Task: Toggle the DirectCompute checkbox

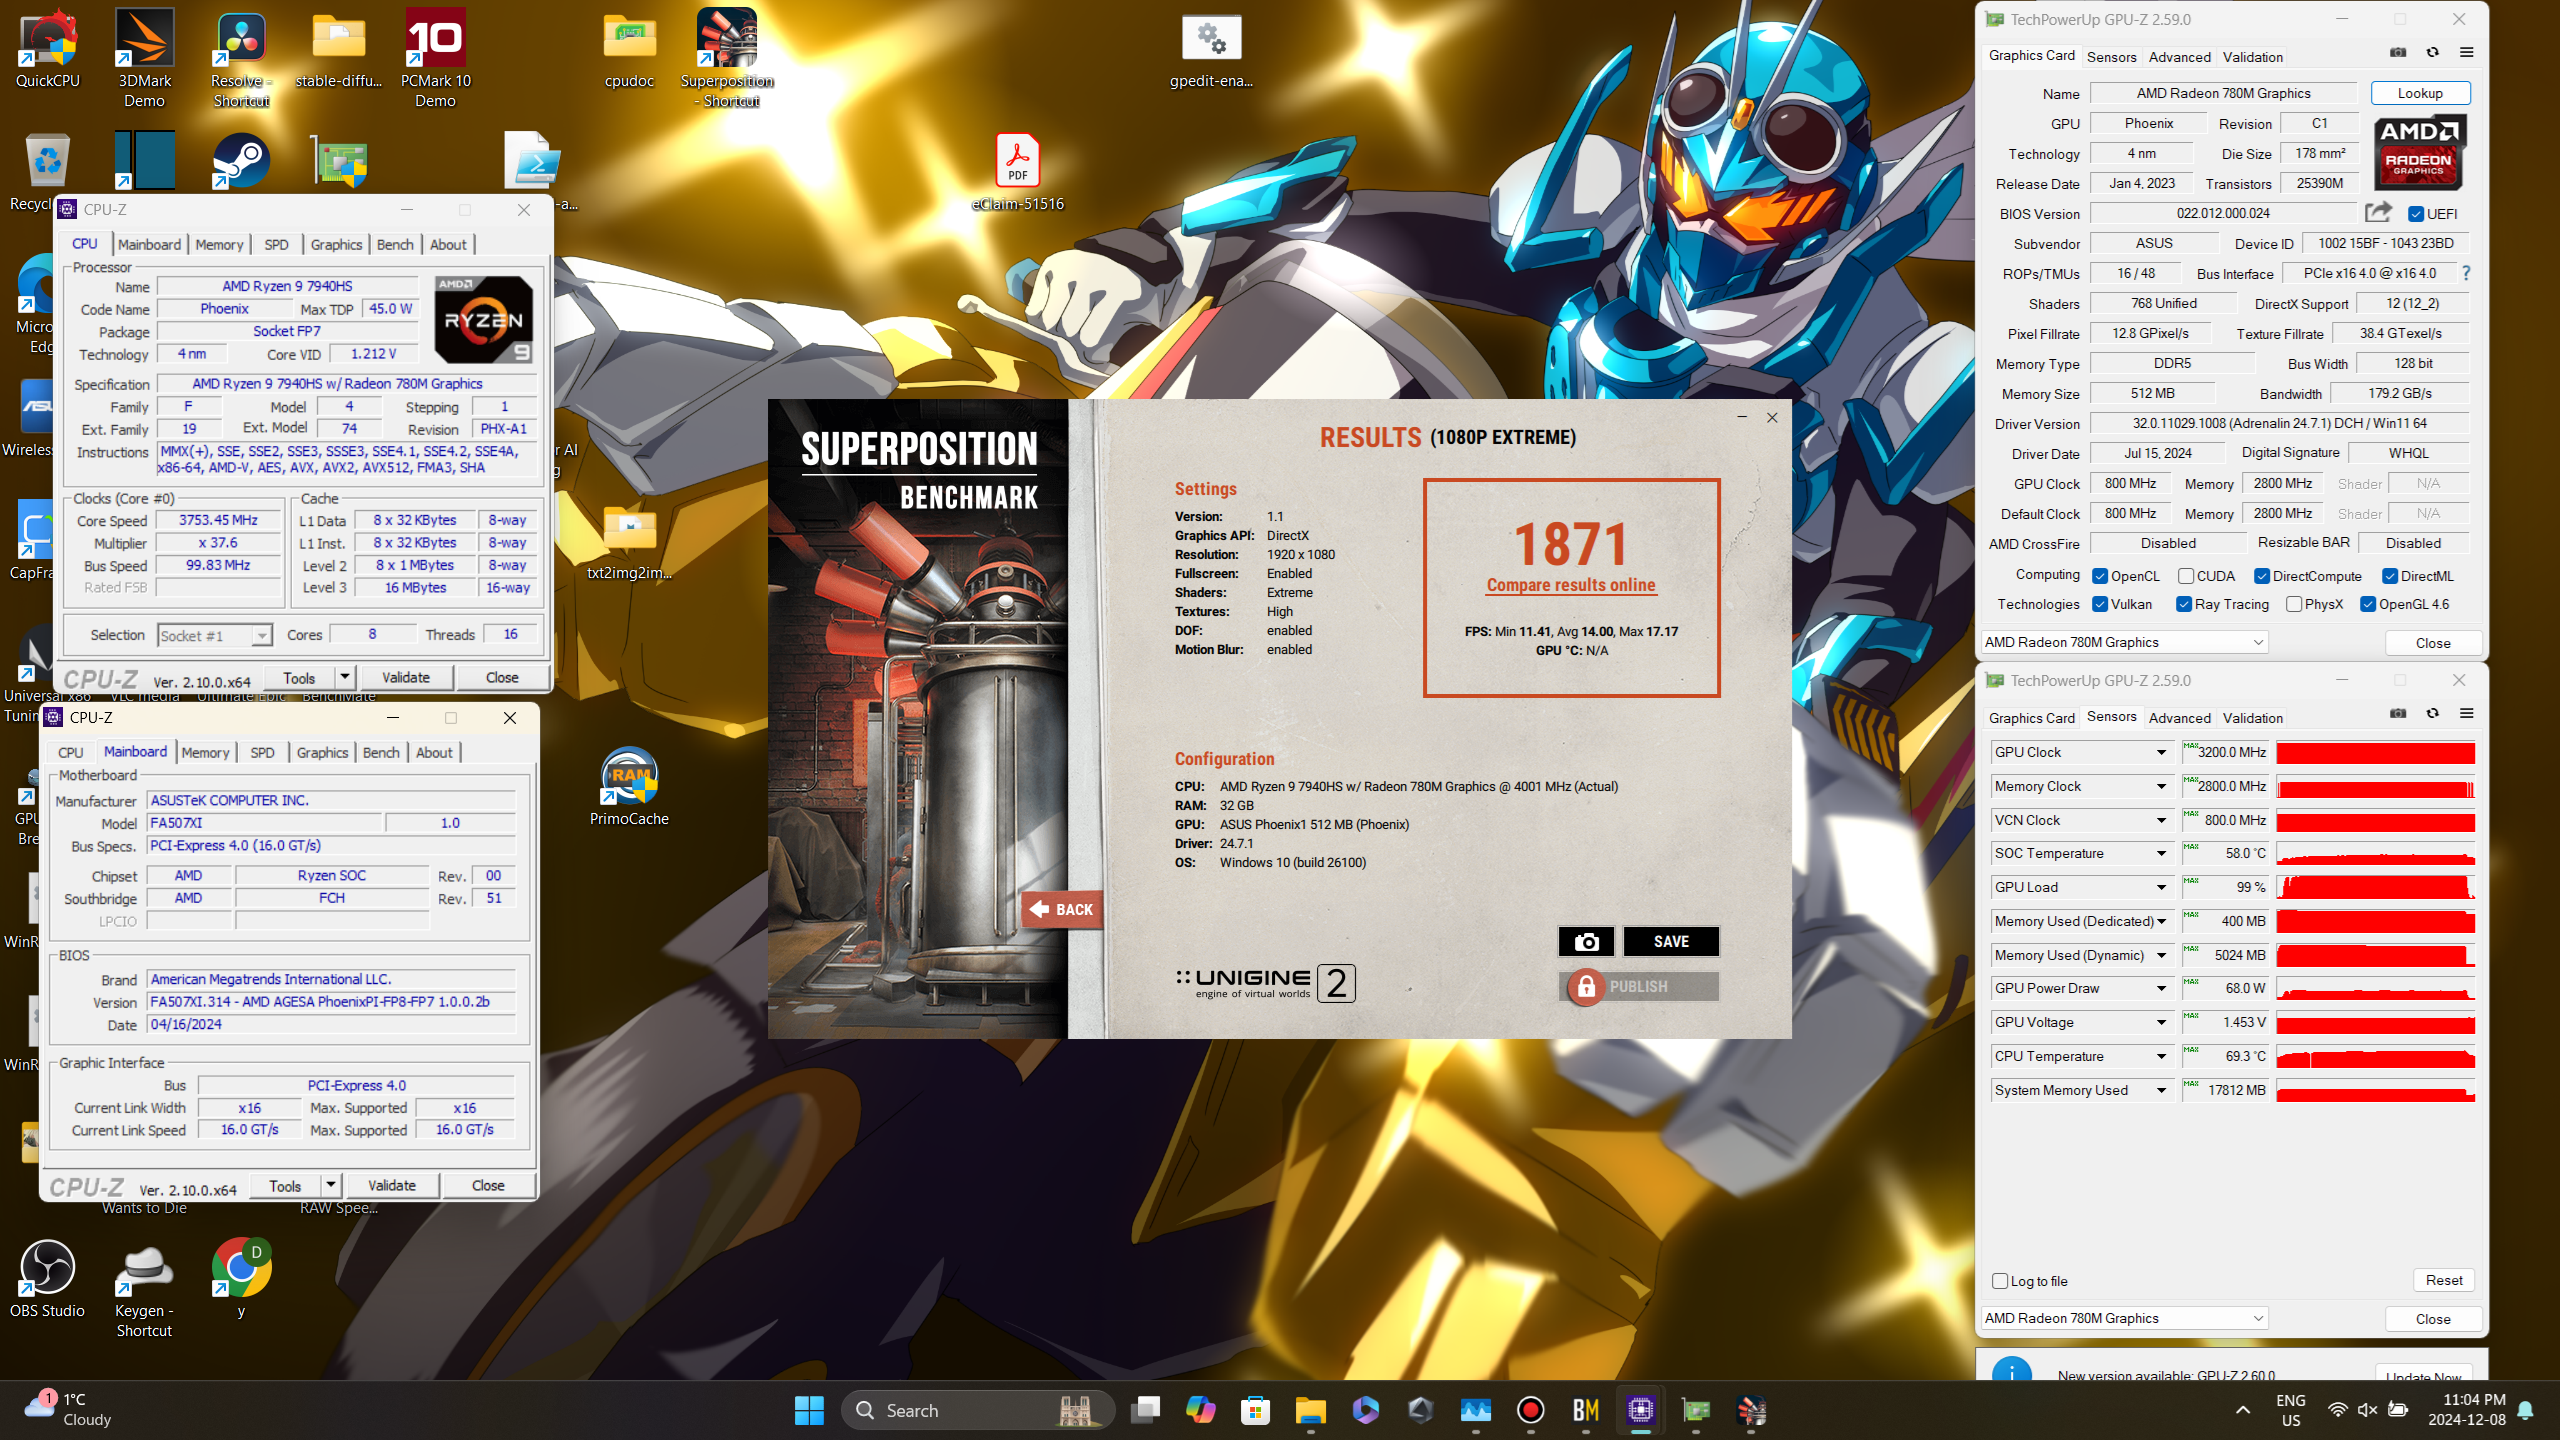Action: pos(2262,576)
